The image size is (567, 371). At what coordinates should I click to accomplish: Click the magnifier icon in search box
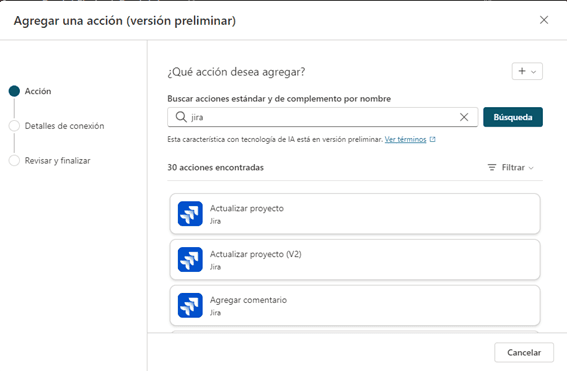181,117
